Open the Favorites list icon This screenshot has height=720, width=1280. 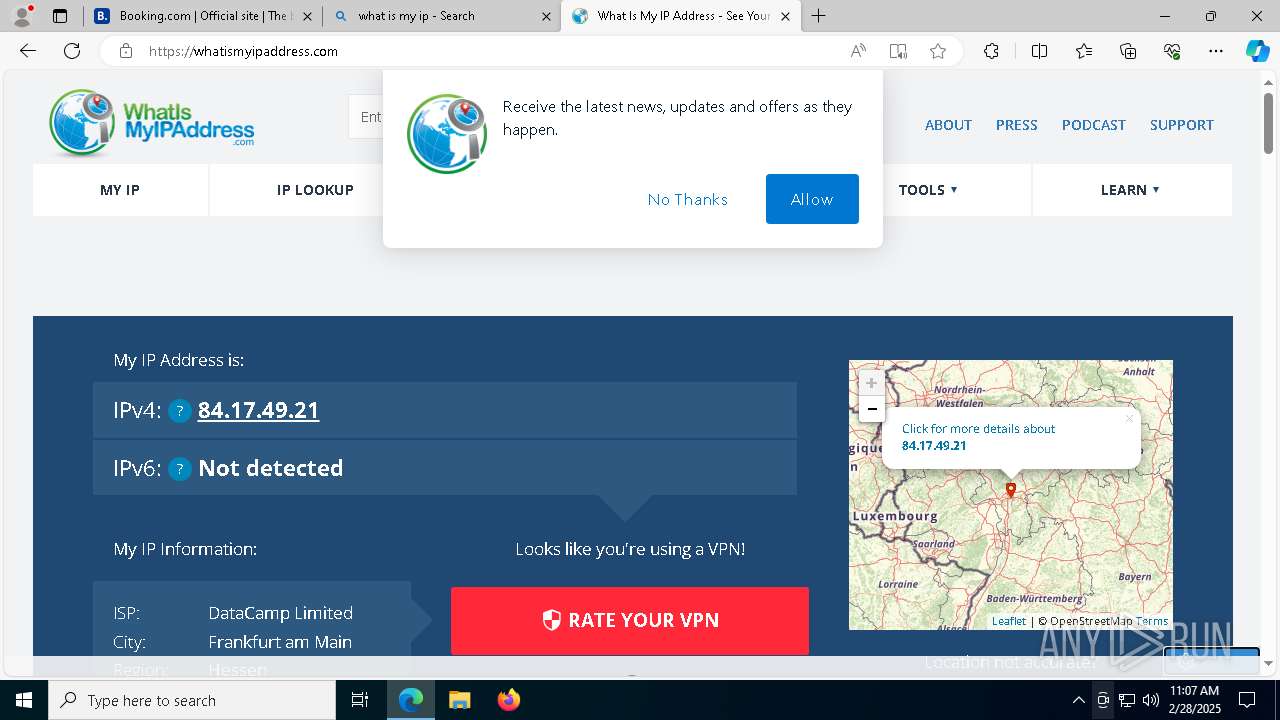click(1084, 51)
